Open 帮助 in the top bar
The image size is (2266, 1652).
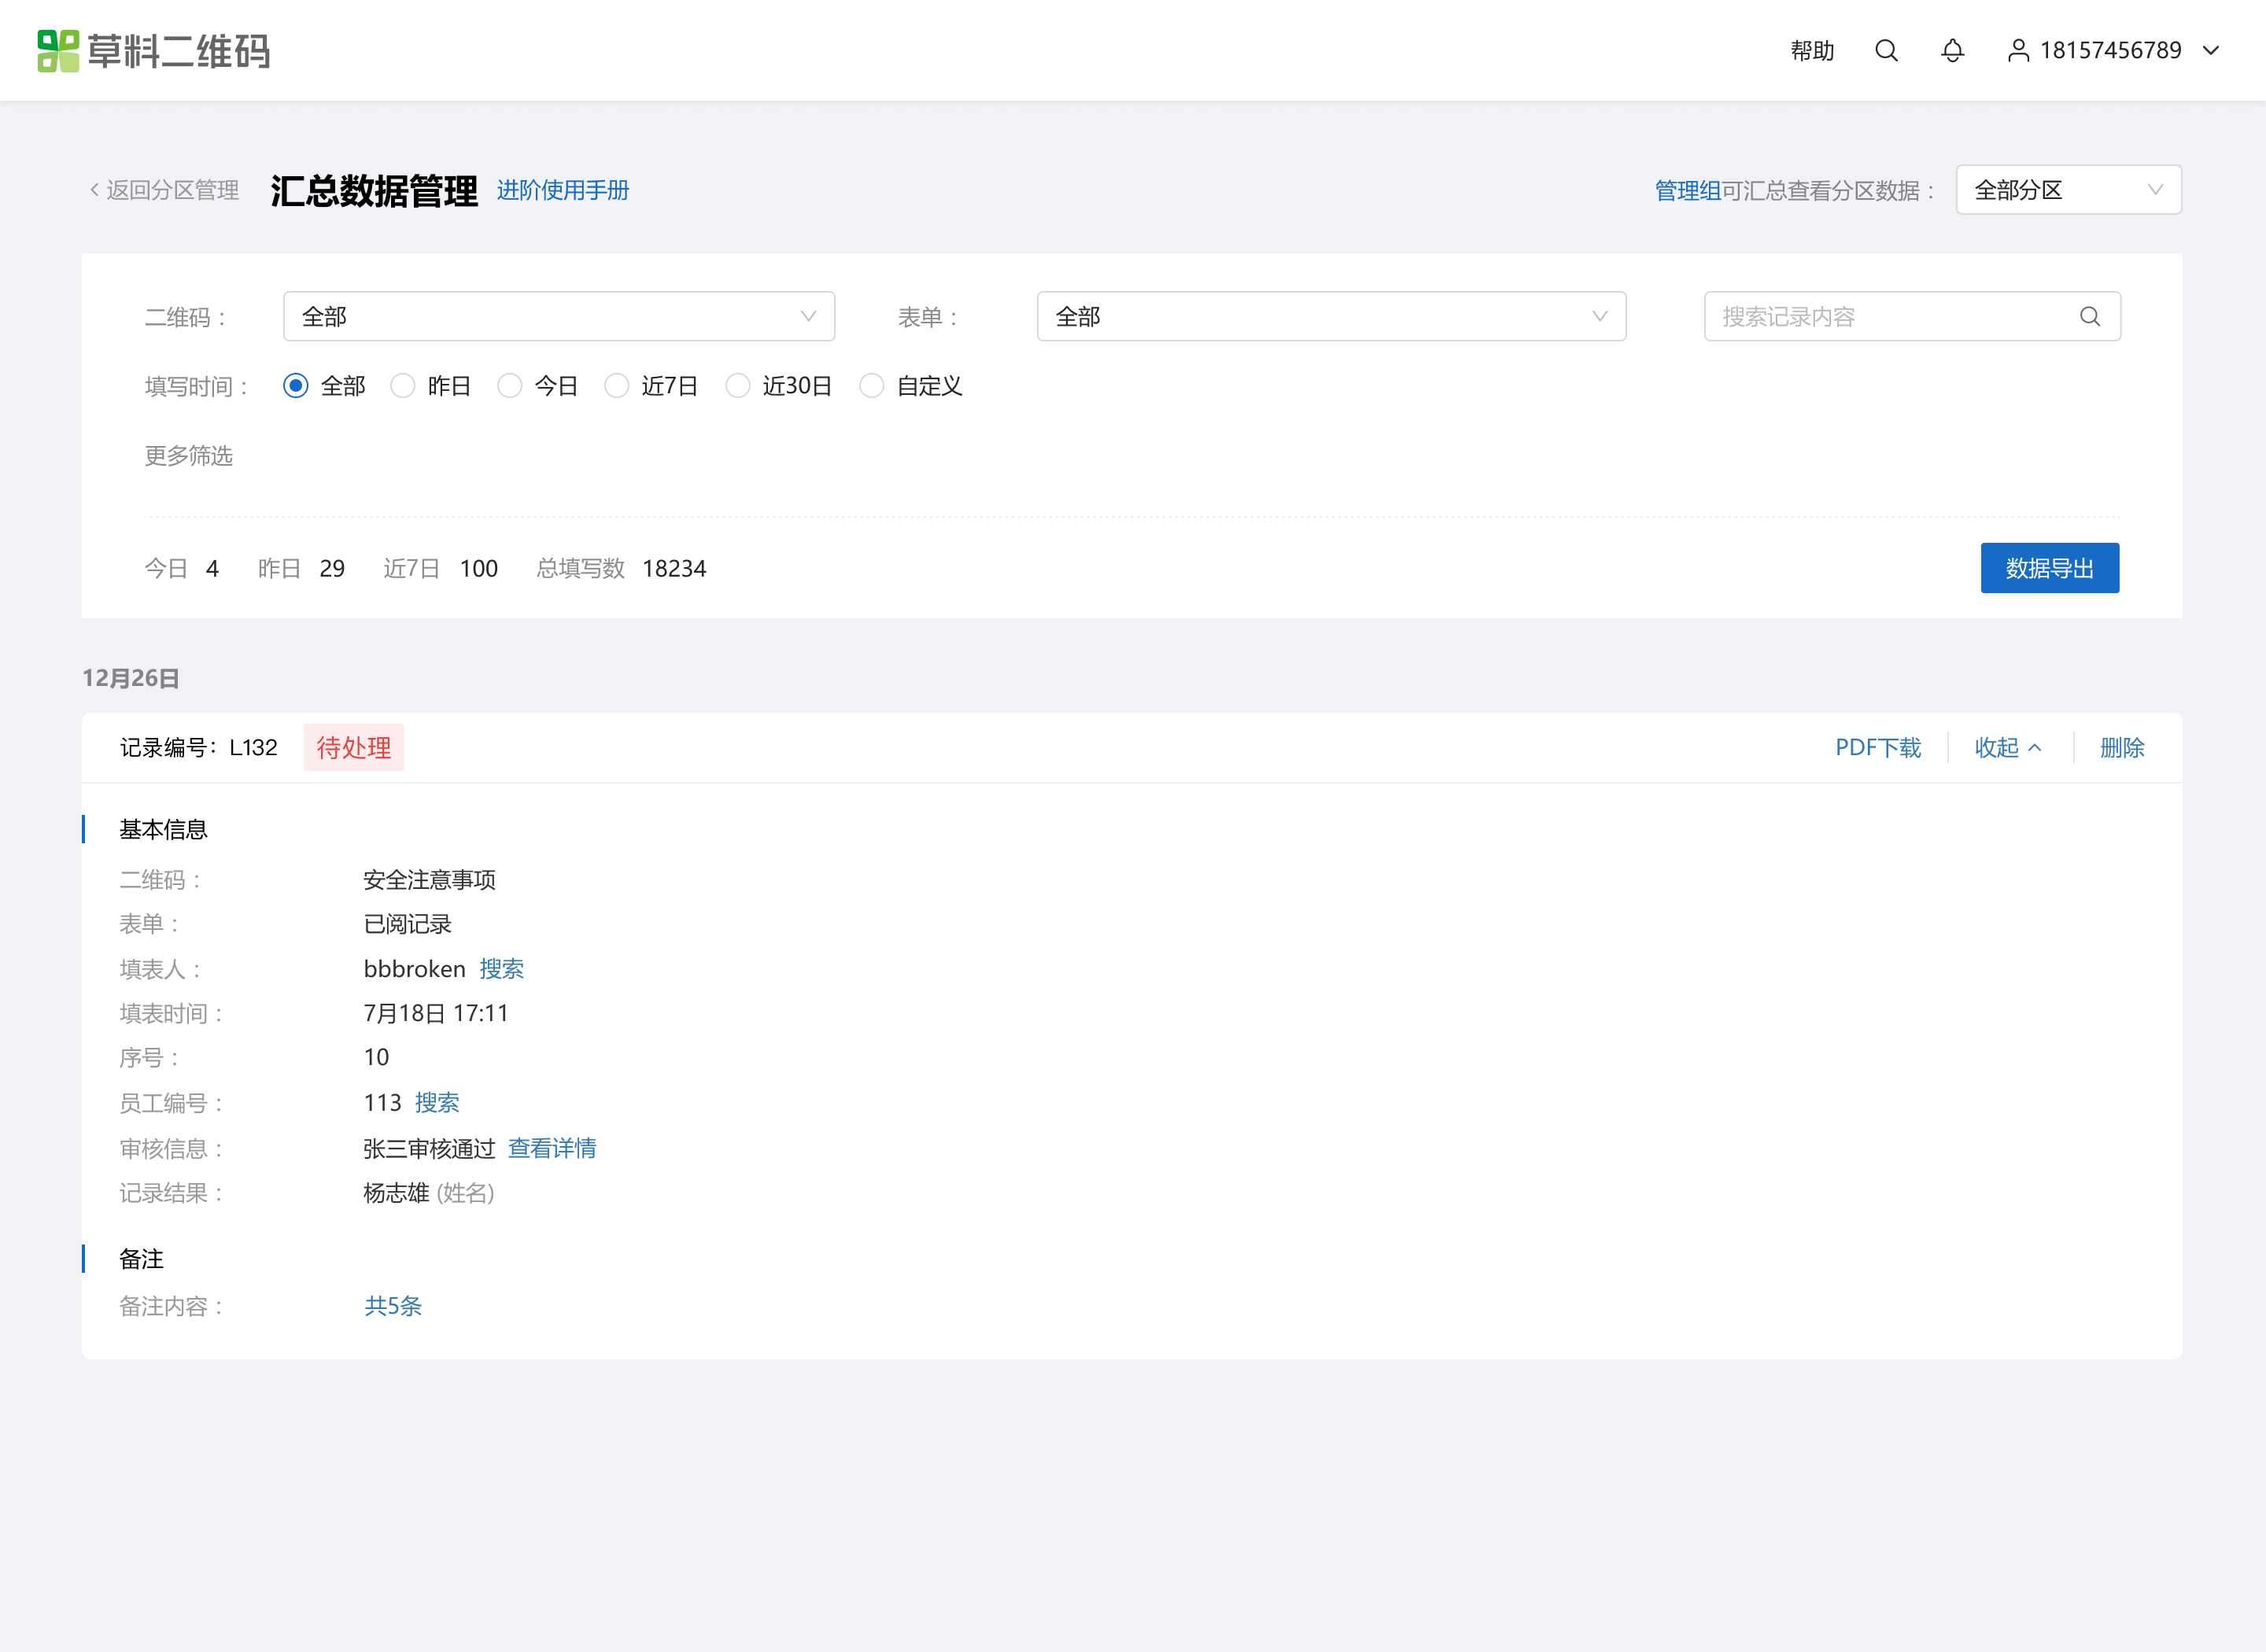pyautogui.click(x=1812, y=50)
